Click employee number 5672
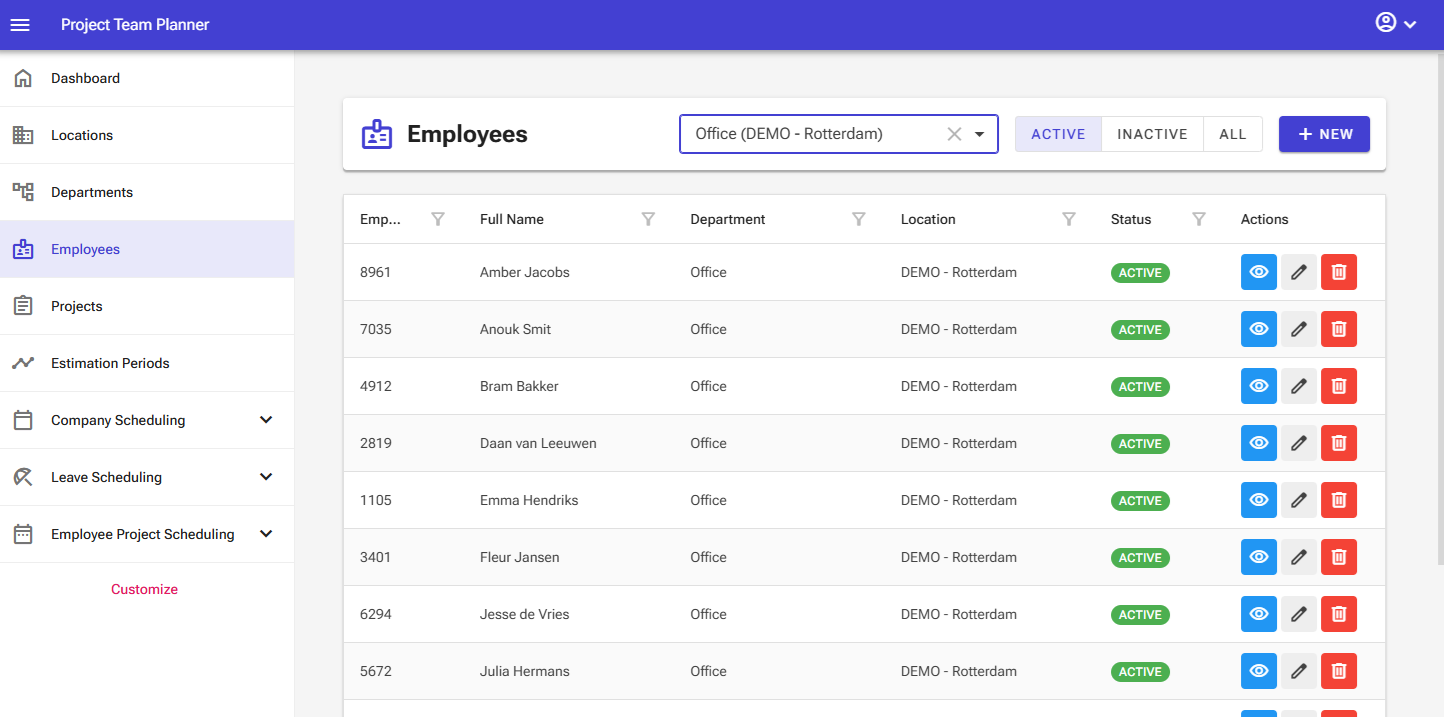This screenshot has width=1444, height=717. [375, 671]
